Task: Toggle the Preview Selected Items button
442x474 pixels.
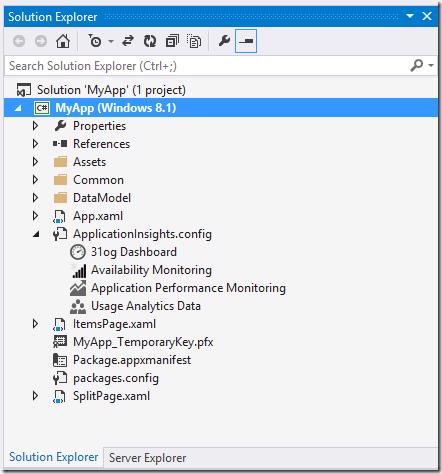Action: click(246, 41)
